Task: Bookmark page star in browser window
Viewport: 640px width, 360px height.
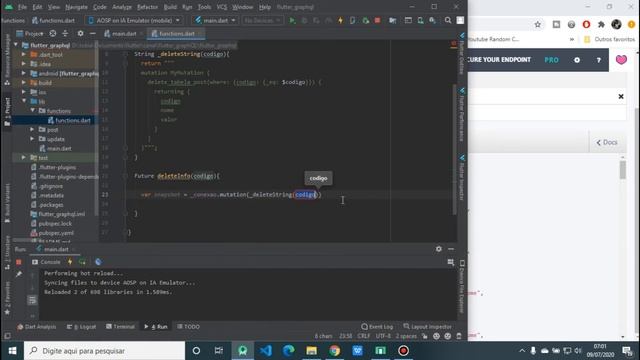Action: click(x=538, y=24)
